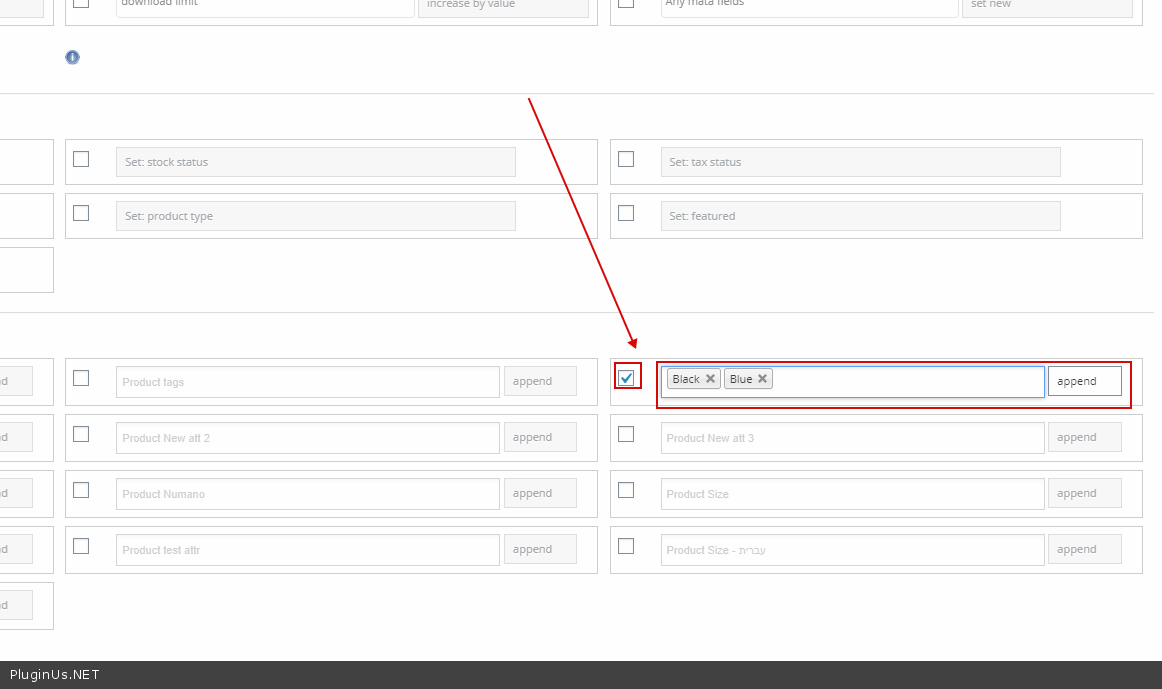Remove the Black tag
Screen dimensions: 1162x689
(710, 379)
